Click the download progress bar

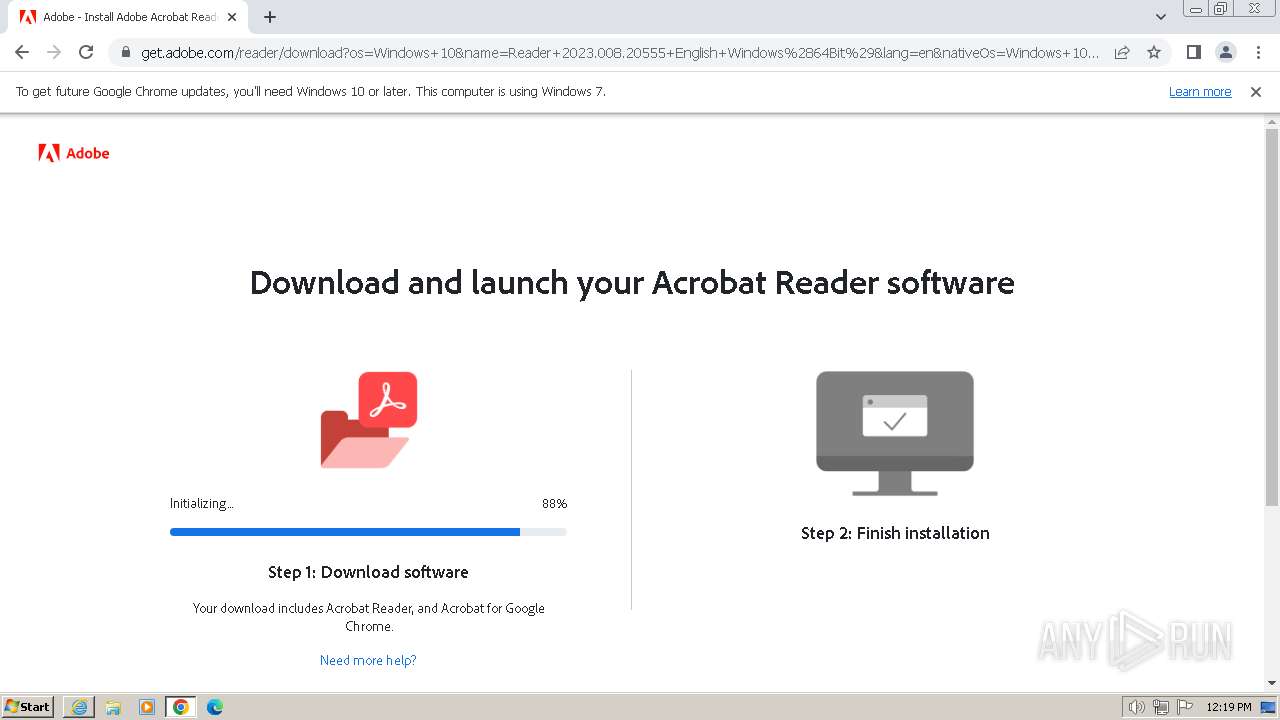368,532
